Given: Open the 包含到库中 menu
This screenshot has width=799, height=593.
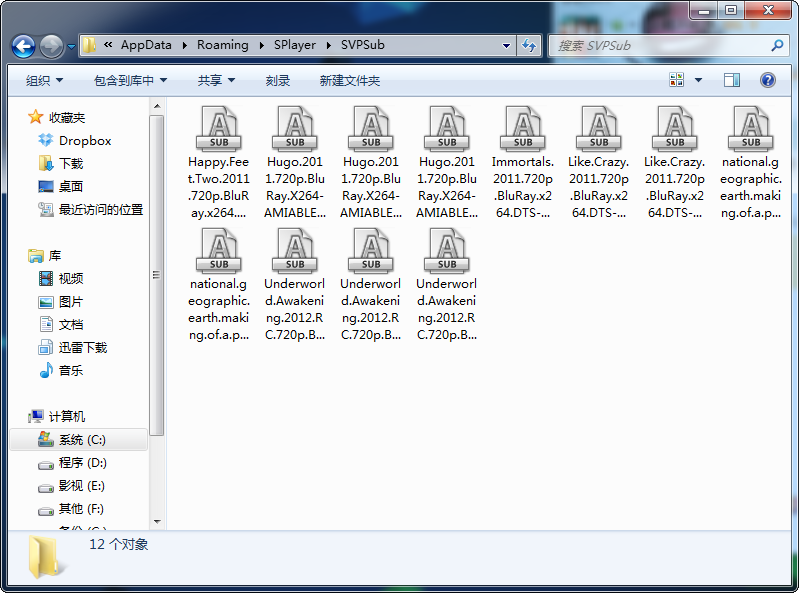Looking at the screenshot, I should [130, 80].
